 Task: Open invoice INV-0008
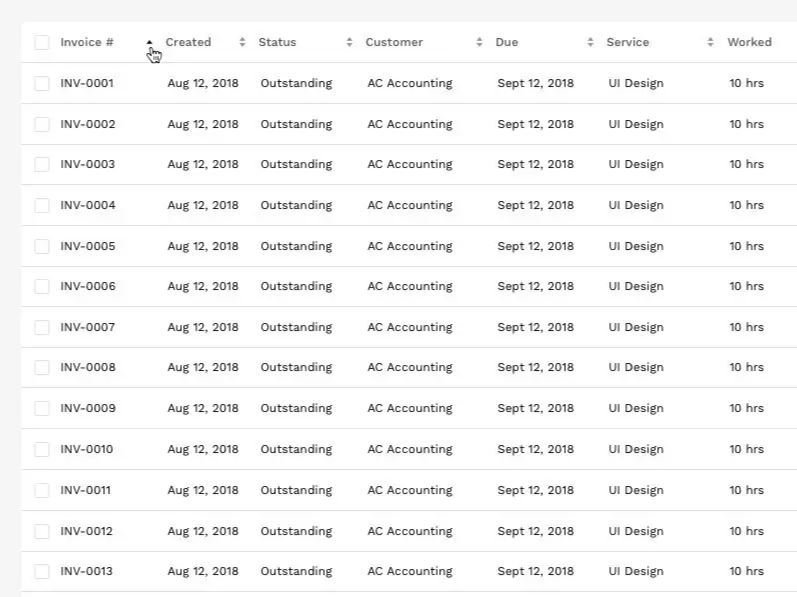tap(87, 367)
